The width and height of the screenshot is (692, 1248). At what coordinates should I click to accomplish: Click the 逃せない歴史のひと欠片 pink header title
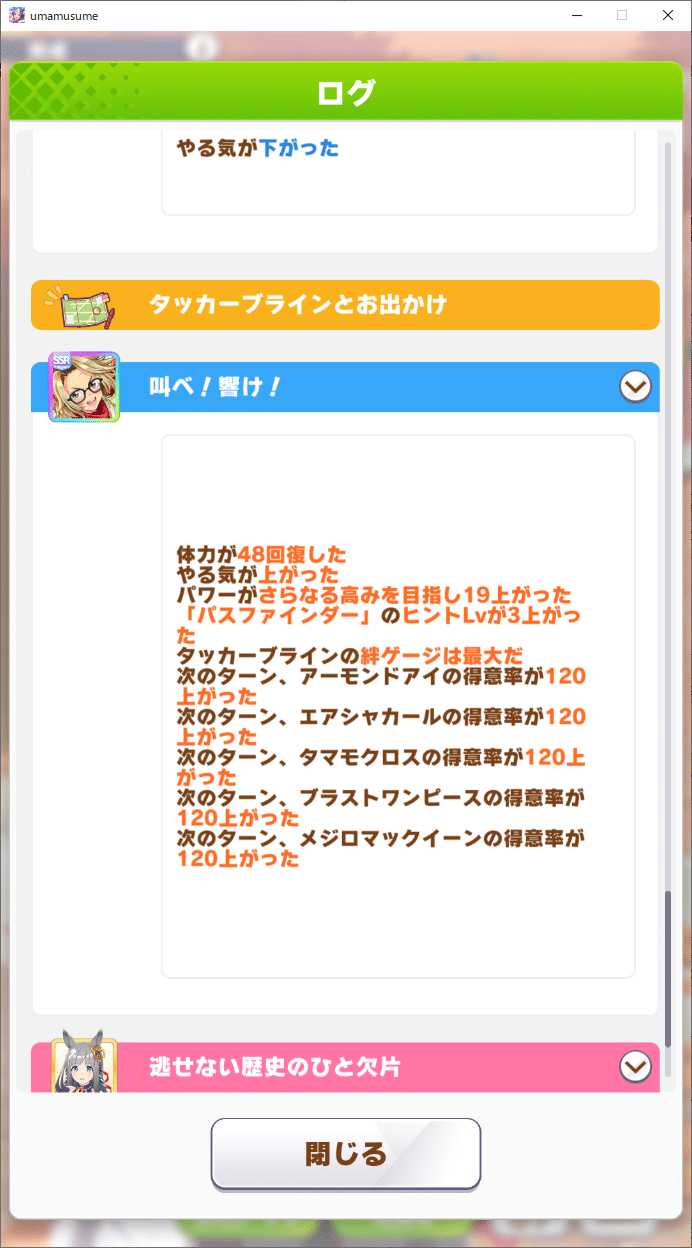click(275, 1067)
